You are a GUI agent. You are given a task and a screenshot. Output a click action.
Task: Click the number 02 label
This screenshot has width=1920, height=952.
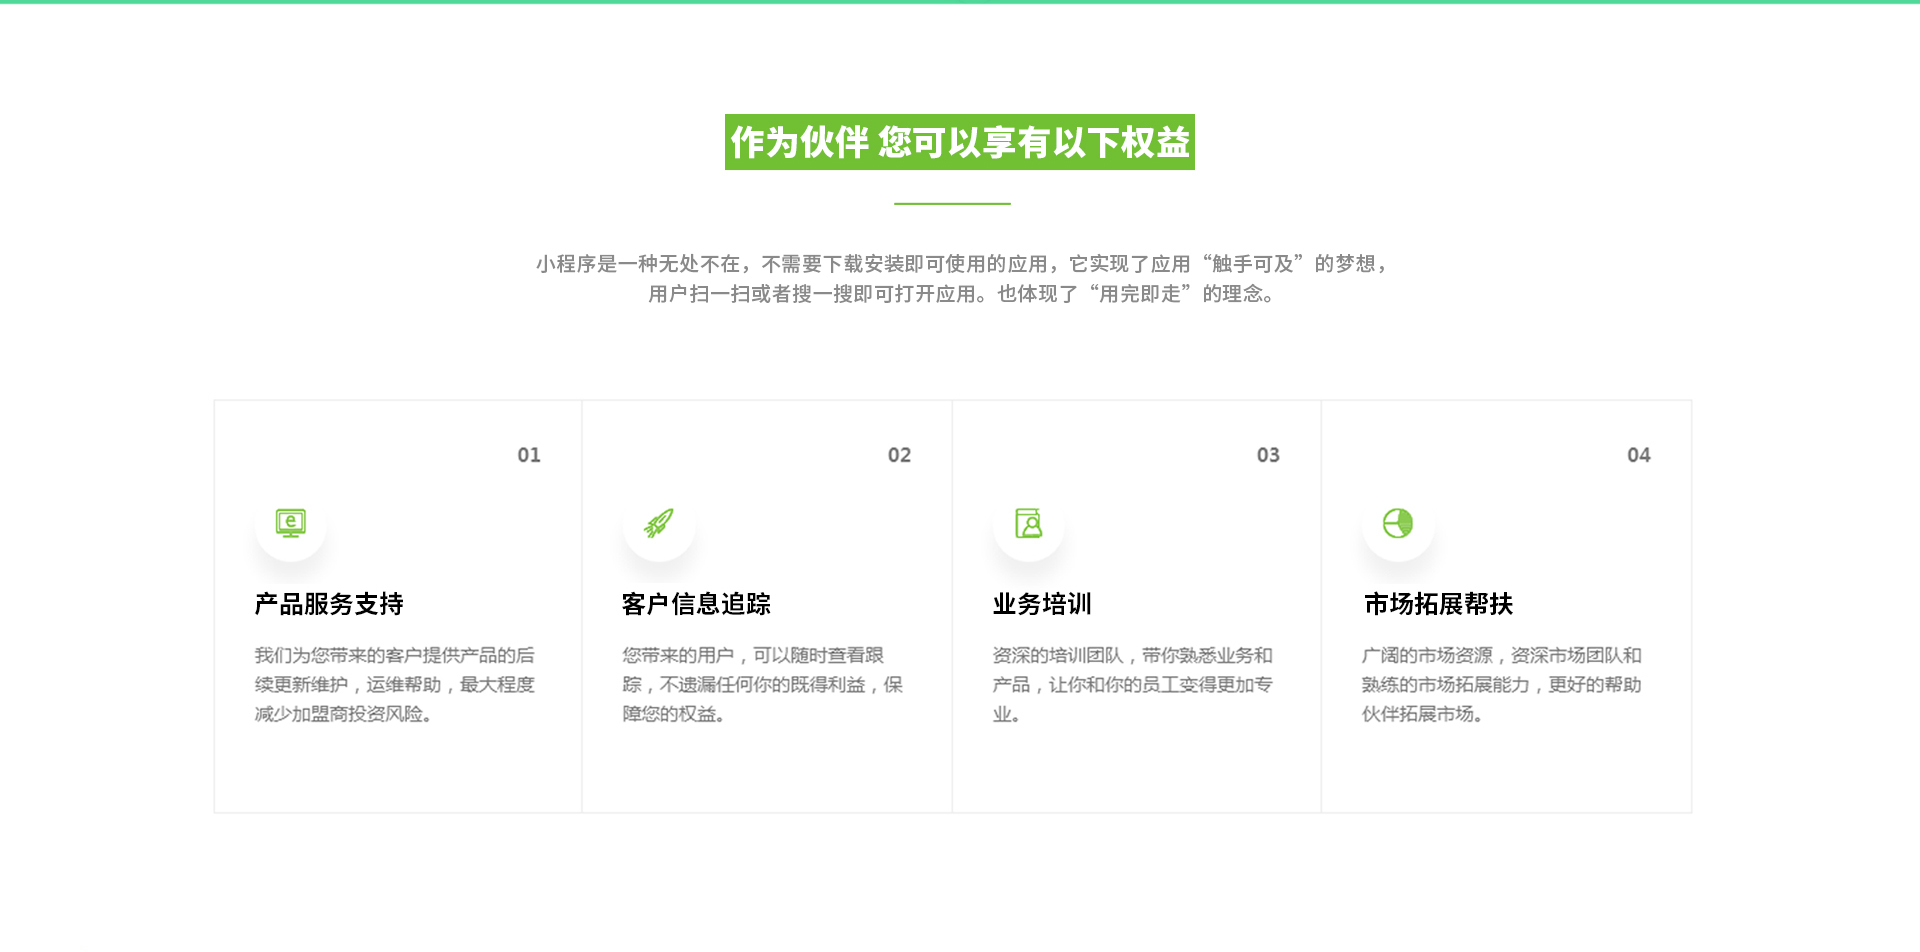(899, 455)
